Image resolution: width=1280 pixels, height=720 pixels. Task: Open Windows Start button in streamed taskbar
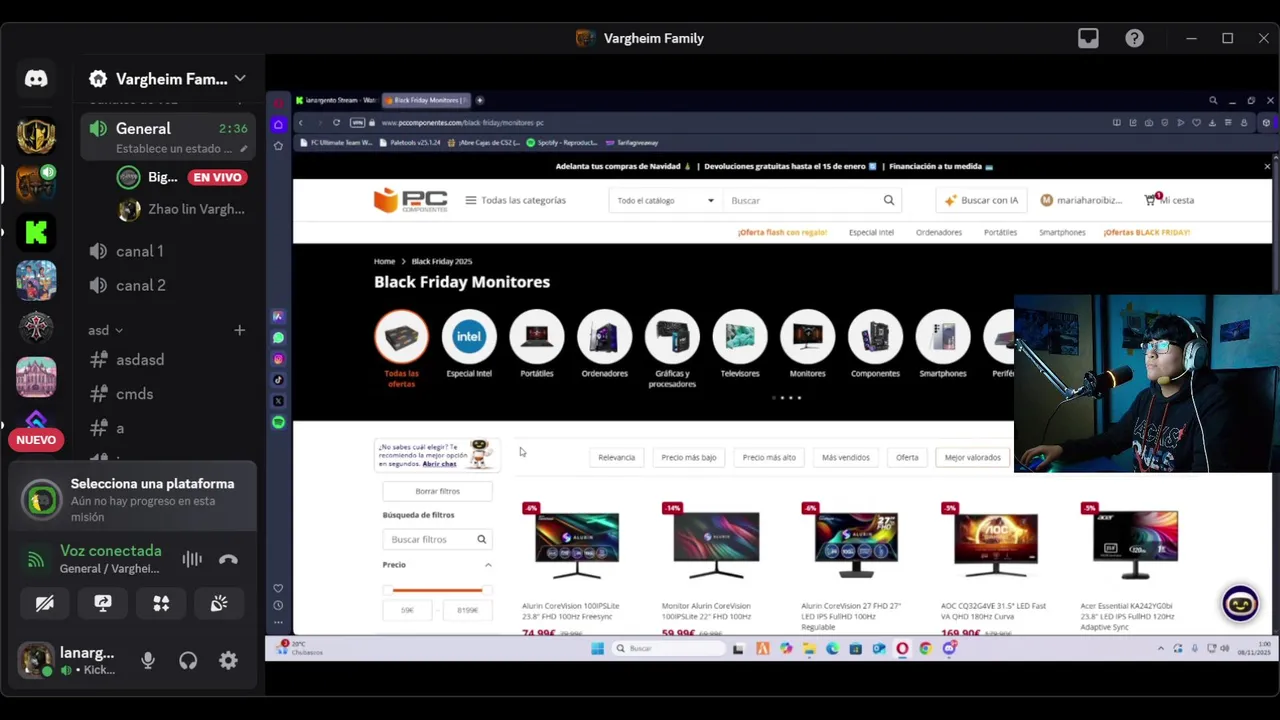pyautogui.click(x=597, y=648)
